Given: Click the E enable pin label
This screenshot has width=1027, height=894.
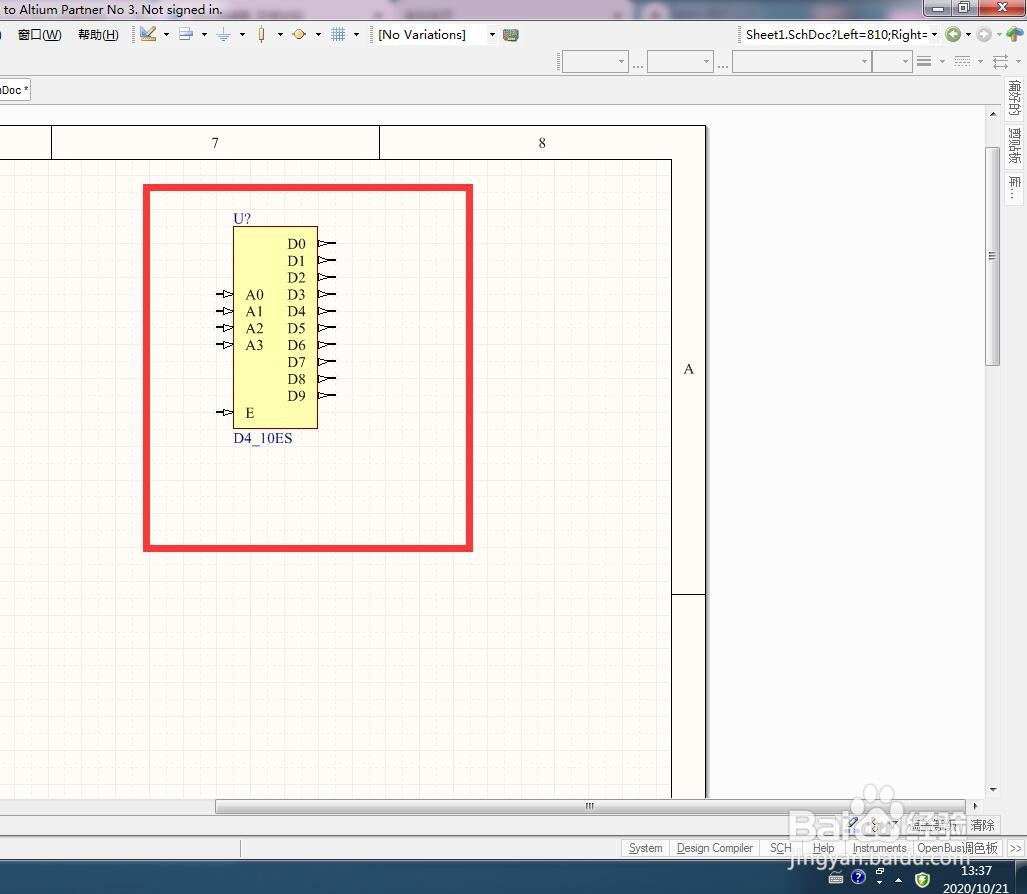Looking at the screenshot, I should click(250, 413).
